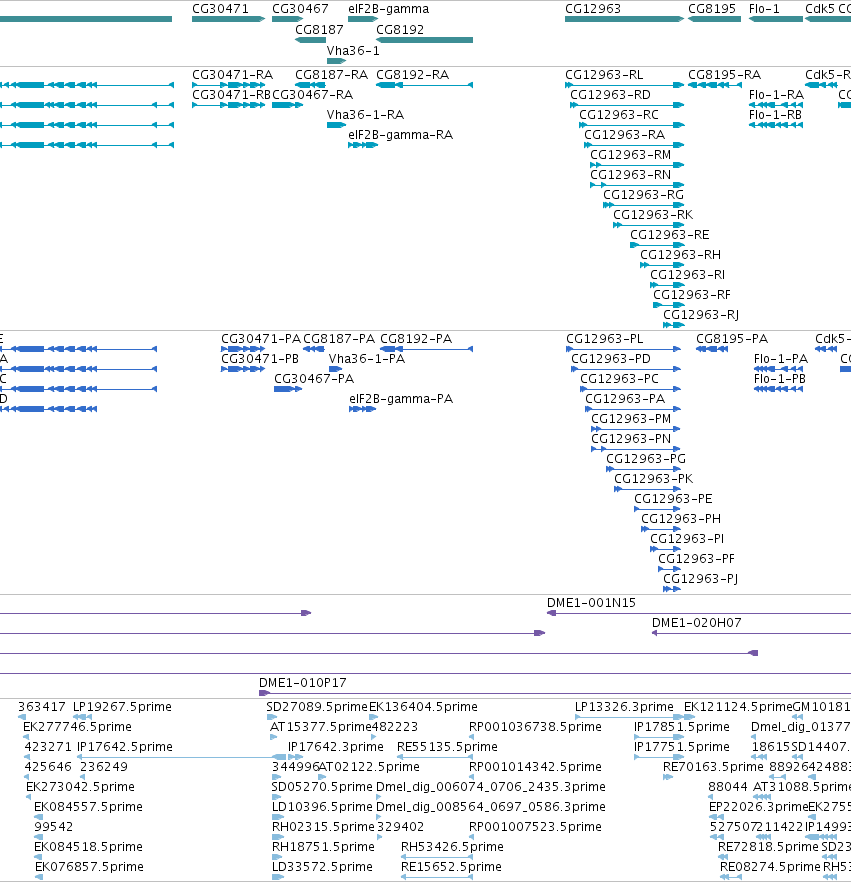Select EST entry 329402
Image resolution: width=851 pixels, height=882 pixels.
point(400,827)
